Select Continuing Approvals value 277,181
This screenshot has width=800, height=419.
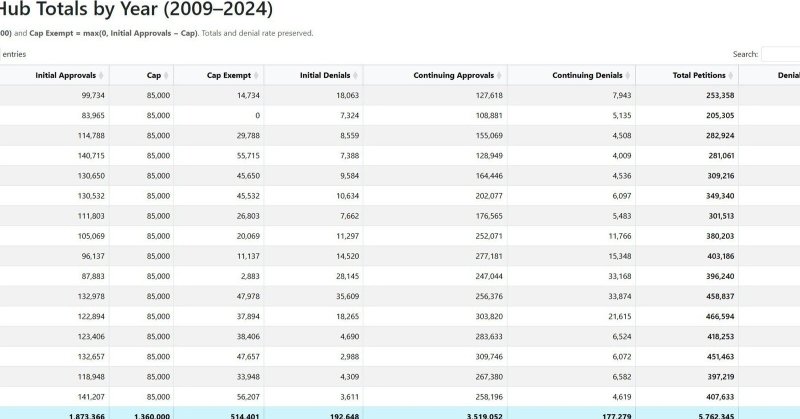click(489, 256)
